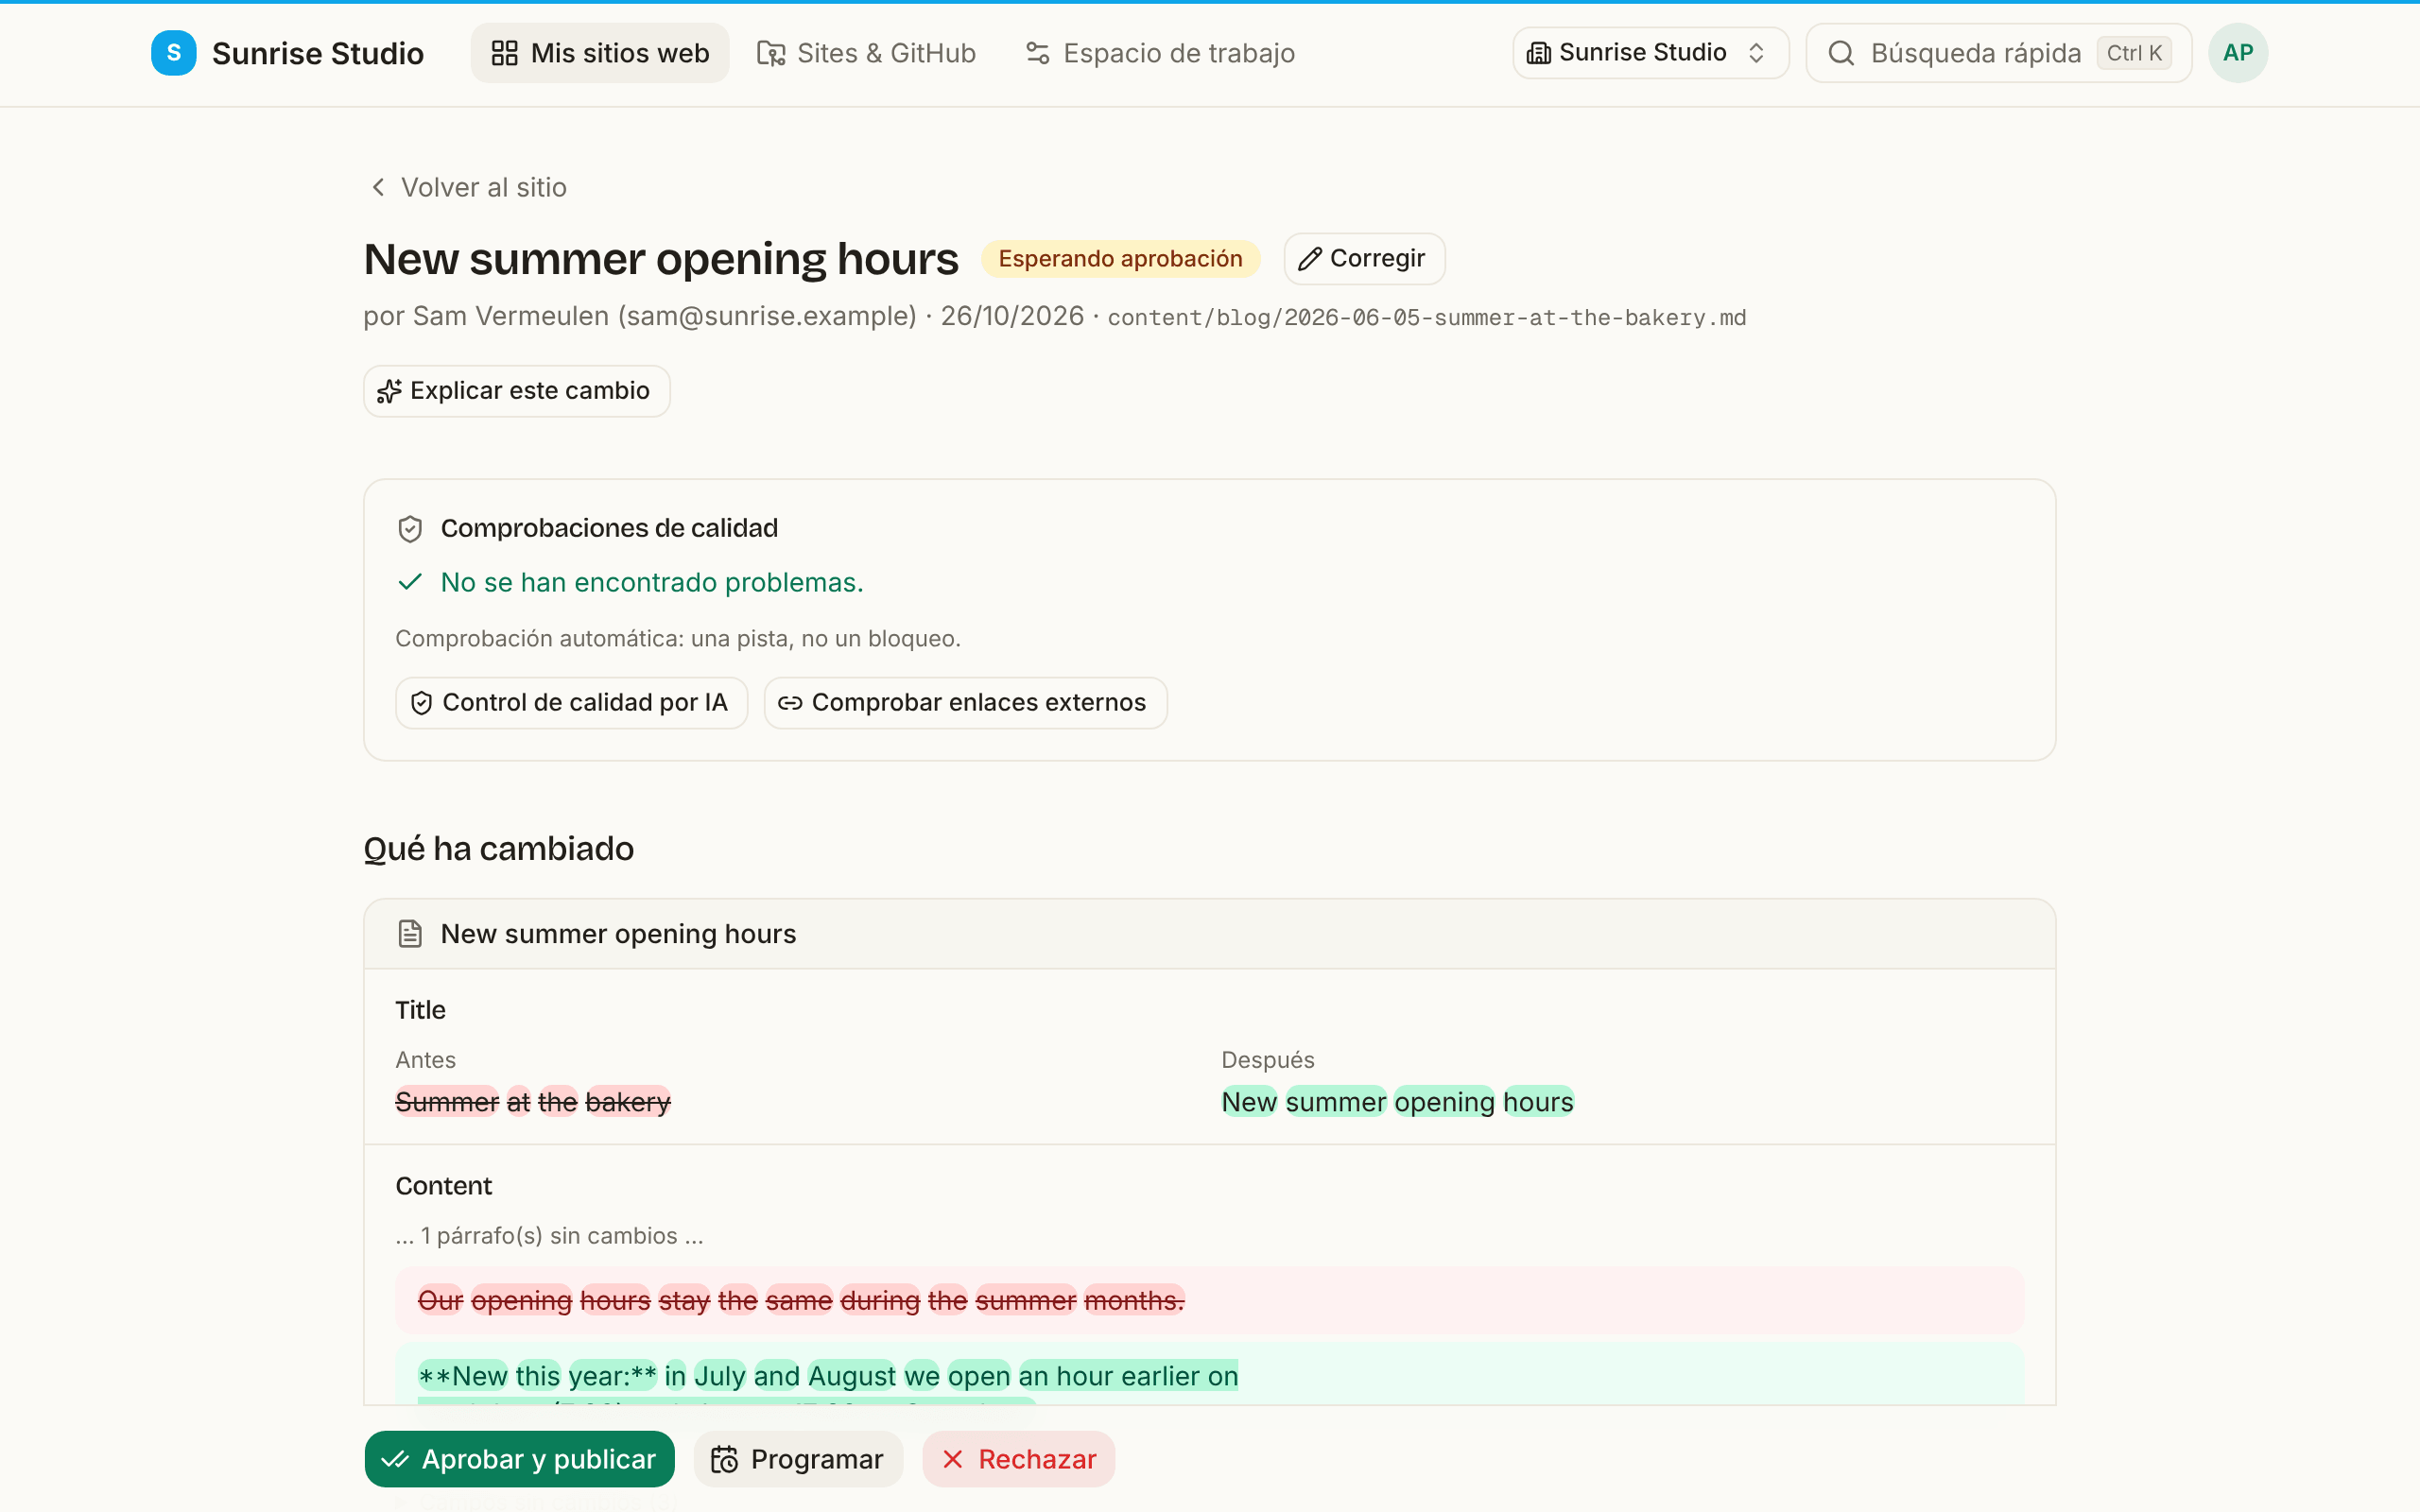Image resolution: width=2420 pixels, height=1512 pixels.
Task: Click the Esperando aprobación status badge
Action: [x=1120, y=259]
